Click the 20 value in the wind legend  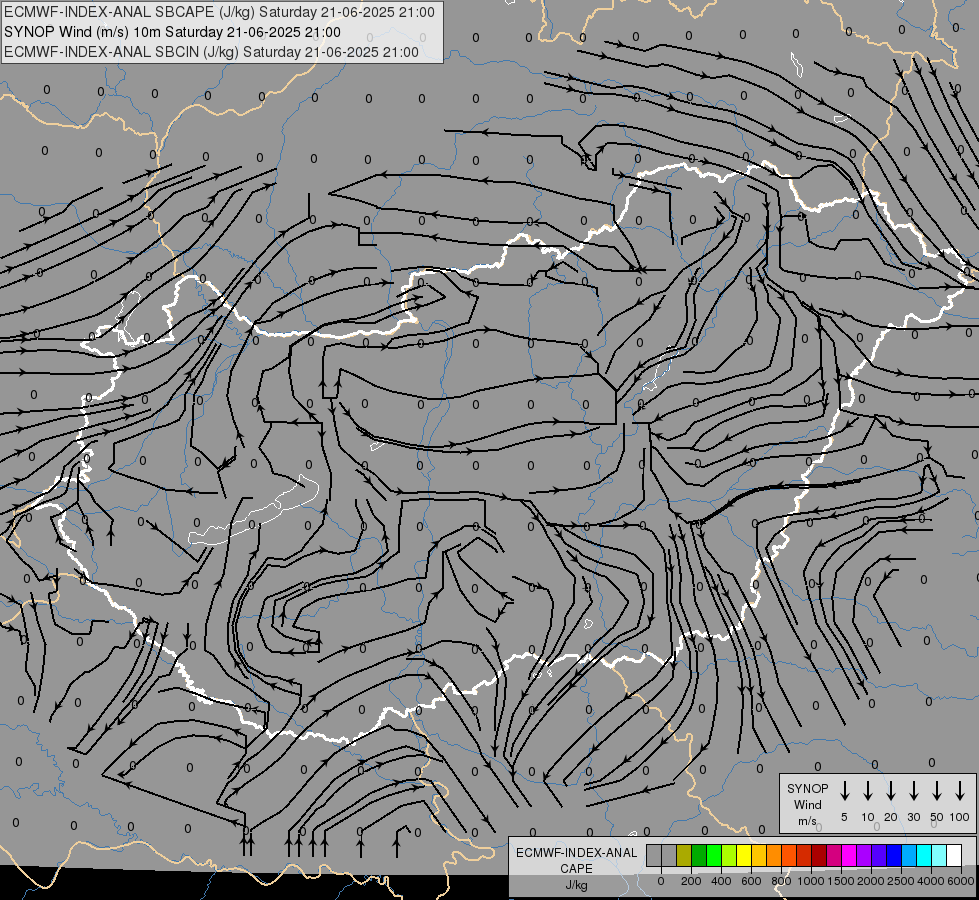pos(891,817)
